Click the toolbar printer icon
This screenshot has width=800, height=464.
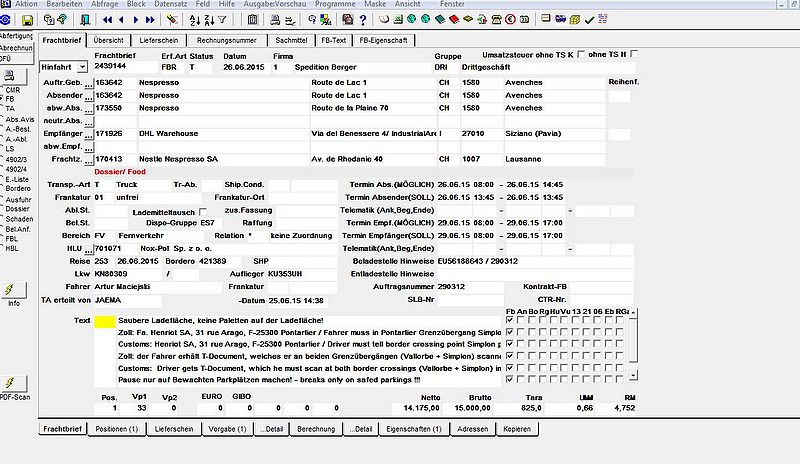275,20
